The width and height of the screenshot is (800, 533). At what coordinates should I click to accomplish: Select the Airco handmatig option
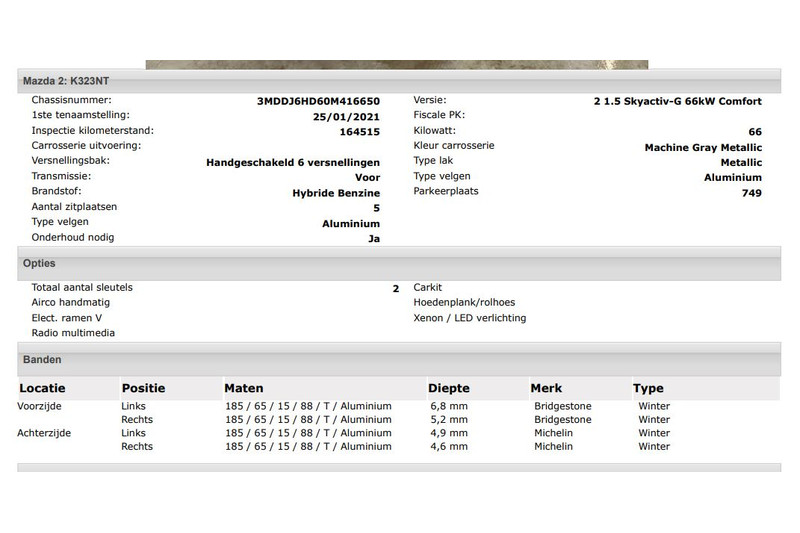pyautogui.click(x=70, y=302)
